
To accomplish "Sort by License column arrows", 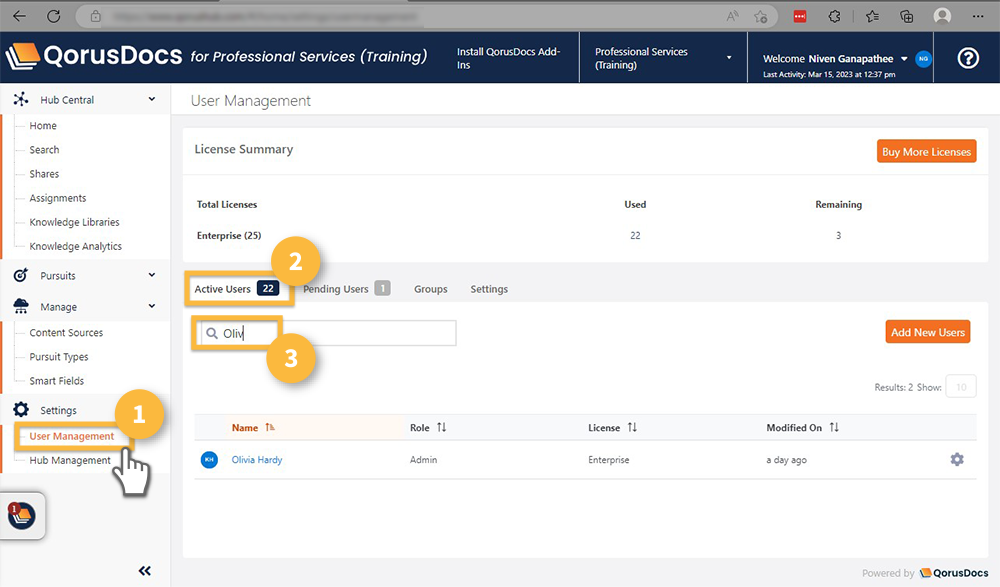I will point(632,427).
